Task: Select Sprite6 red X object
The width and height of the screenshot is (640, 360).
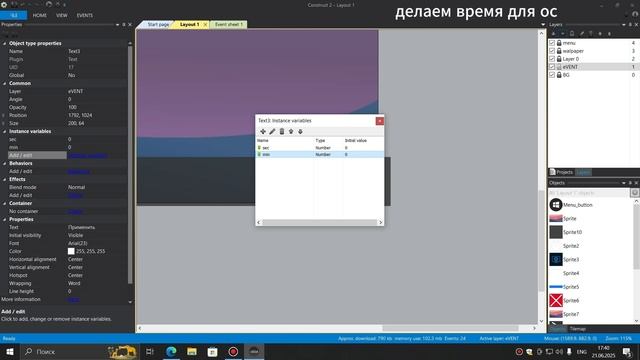Action: click(x=564, y=300)
